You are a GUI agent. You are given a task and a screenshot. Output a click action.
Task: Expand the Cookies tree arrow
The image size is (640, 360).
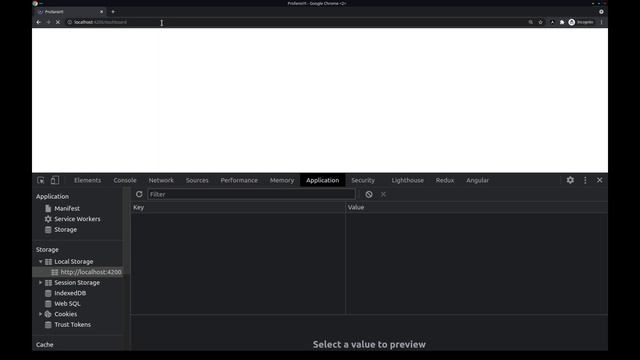coord(40,314)
